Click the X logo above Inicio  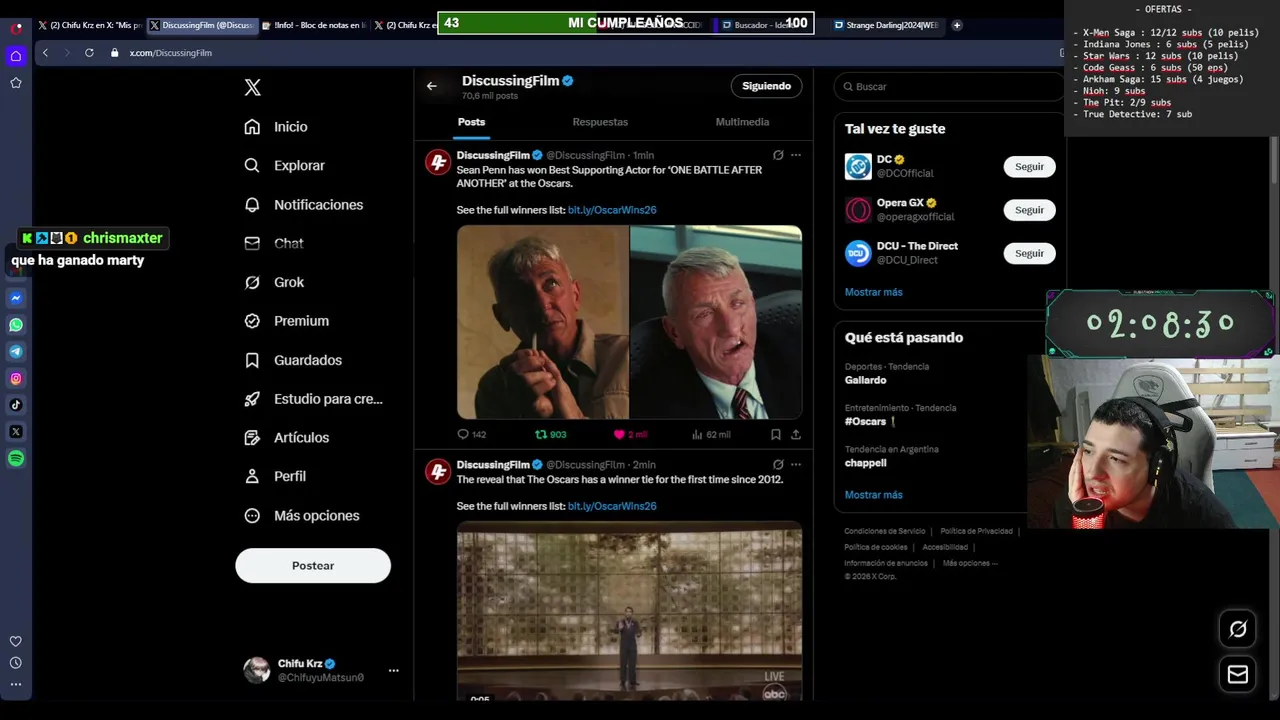coord(252,88)
